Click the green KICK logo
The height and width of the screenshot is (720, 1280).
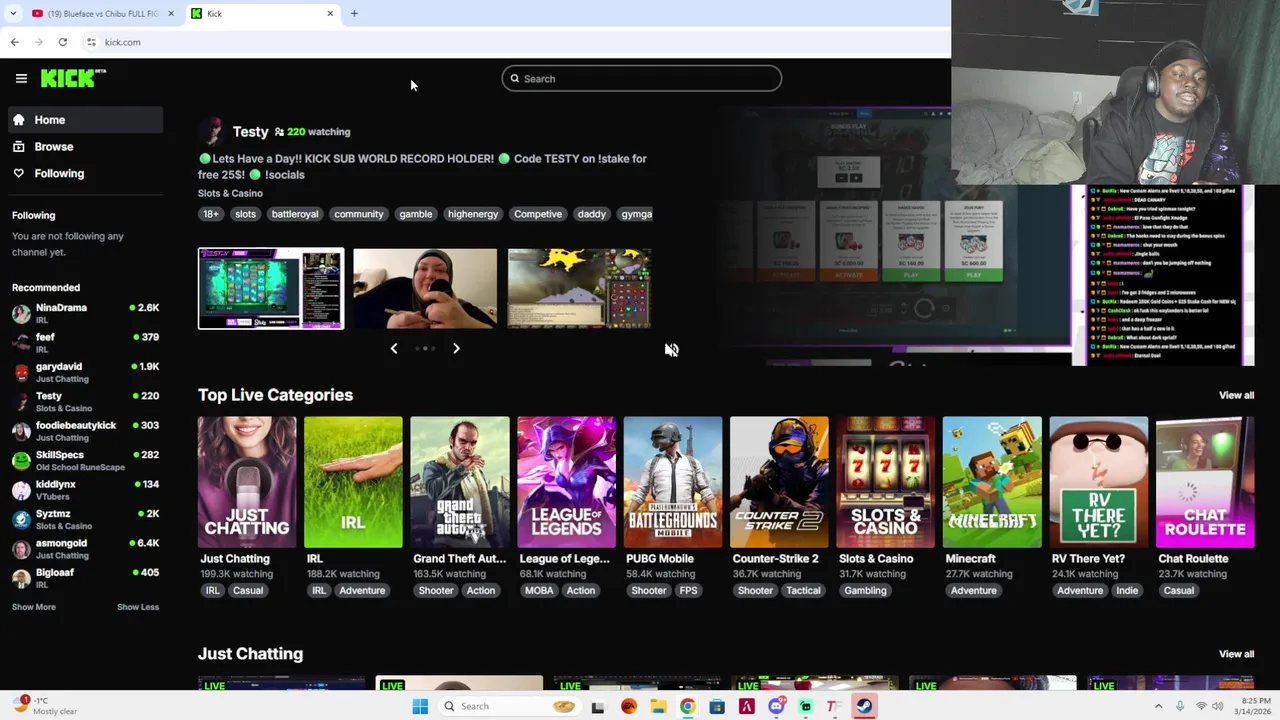pos(73,78)
